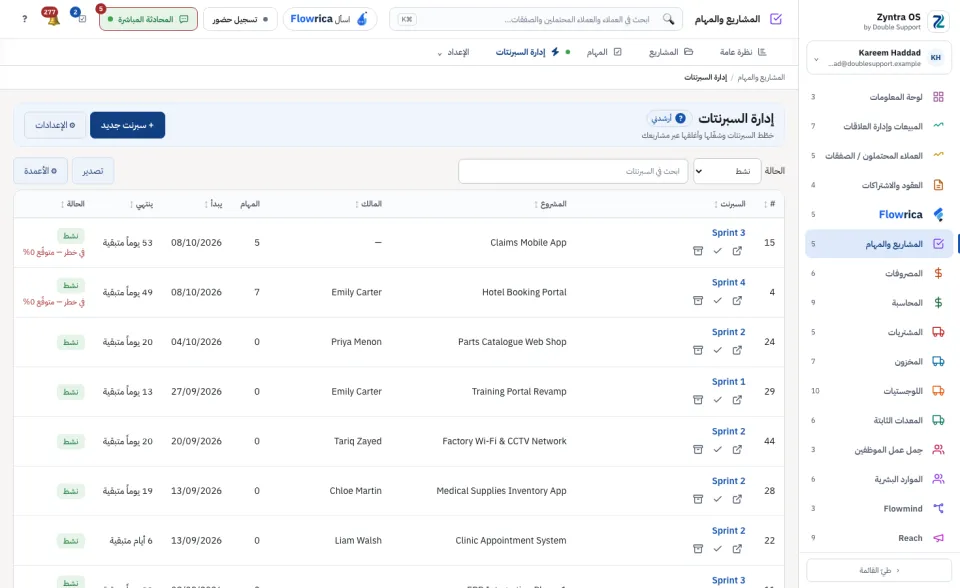Open الموارد البشرية in sidebar

click(879, 479)
